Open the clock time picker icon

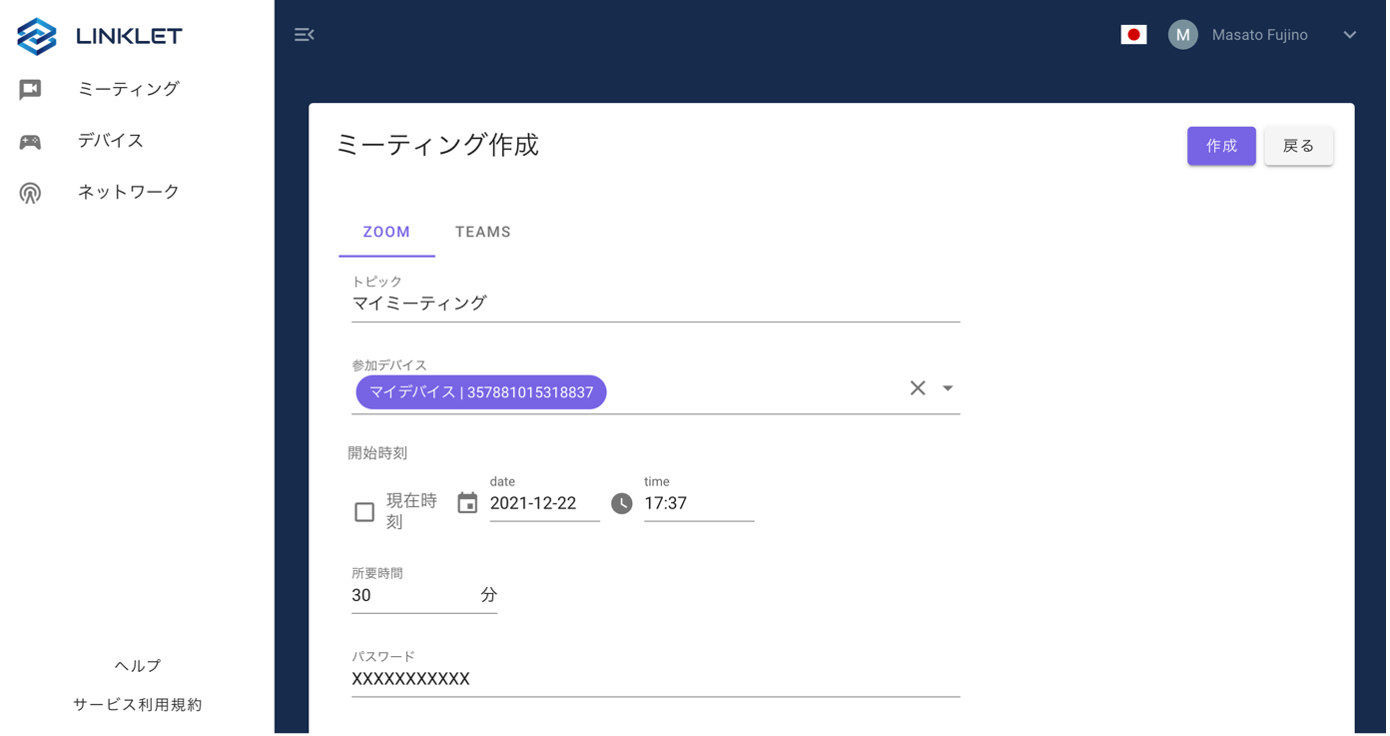pyautogui.click(x=622, y=503)
